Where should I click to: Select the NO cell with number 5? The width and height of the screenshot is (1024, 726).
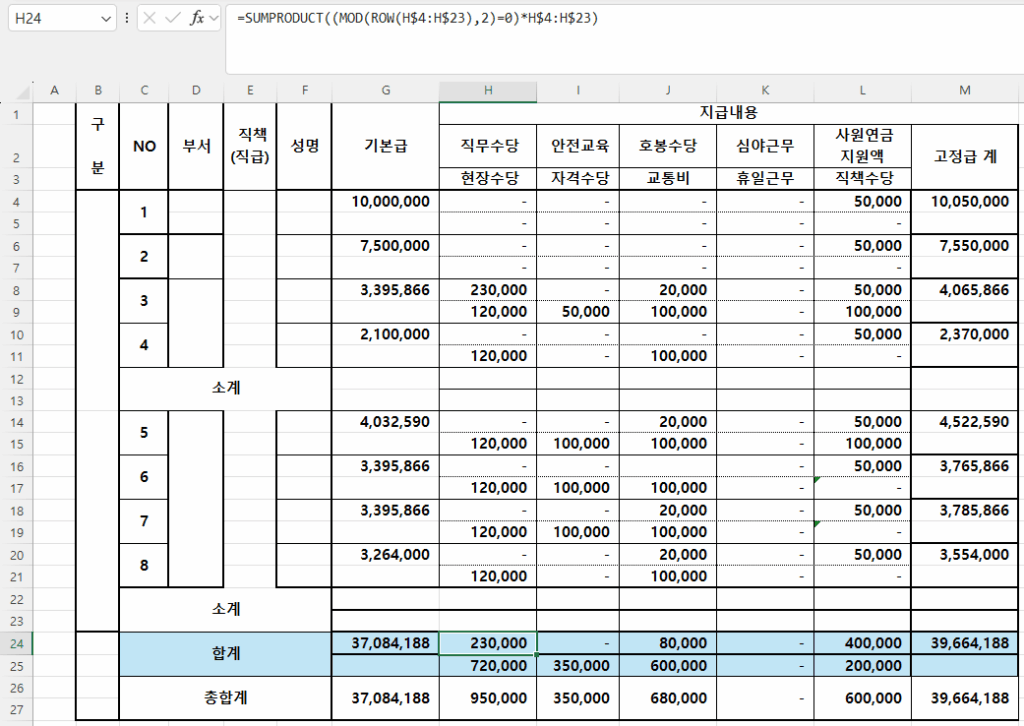pos(144,433)
